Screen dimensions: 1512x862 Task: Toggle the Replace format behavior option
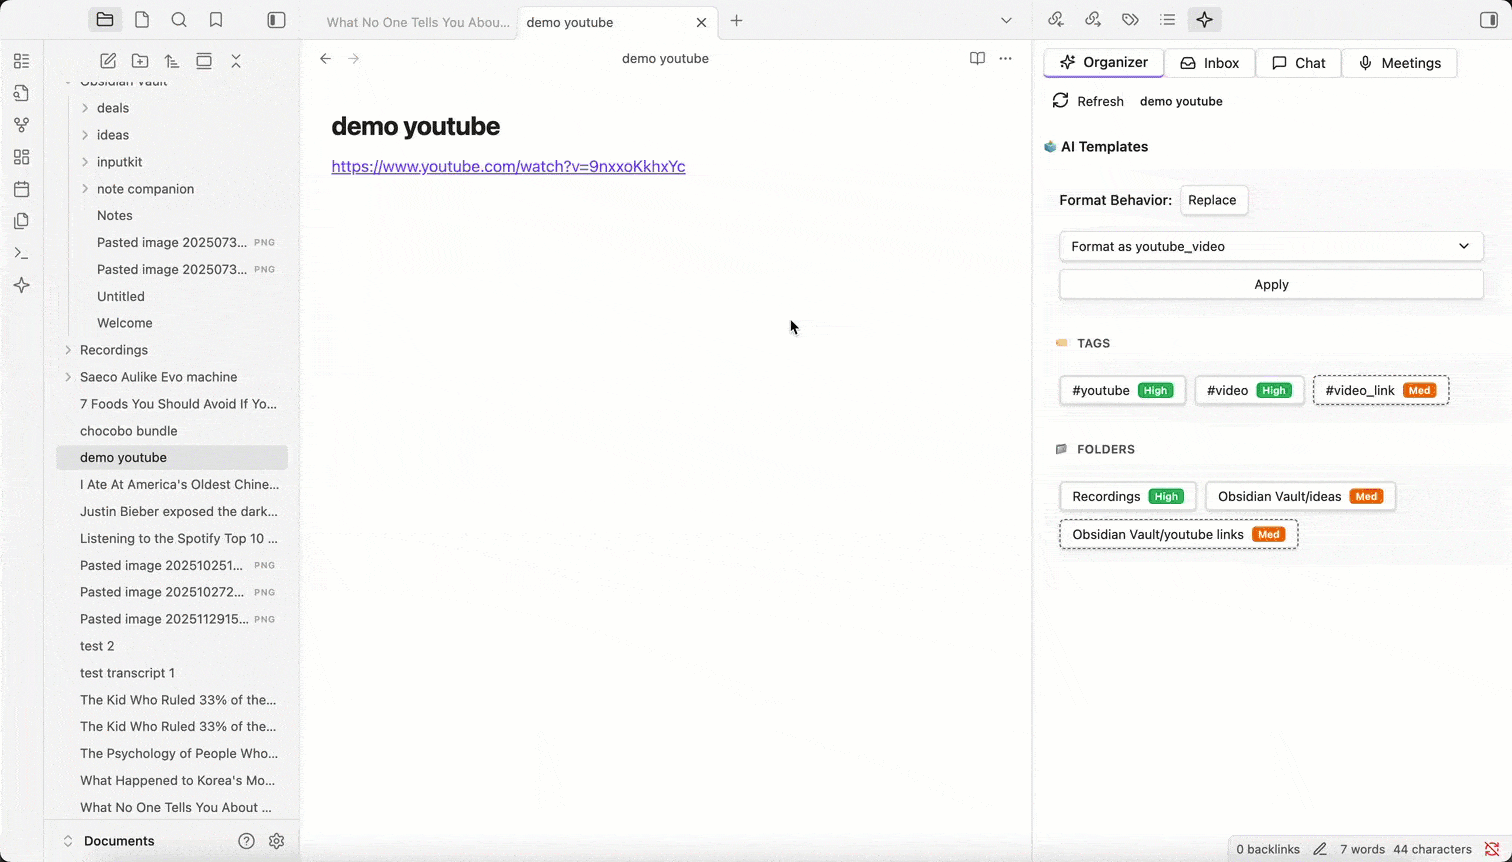(x=1213, y=200)
